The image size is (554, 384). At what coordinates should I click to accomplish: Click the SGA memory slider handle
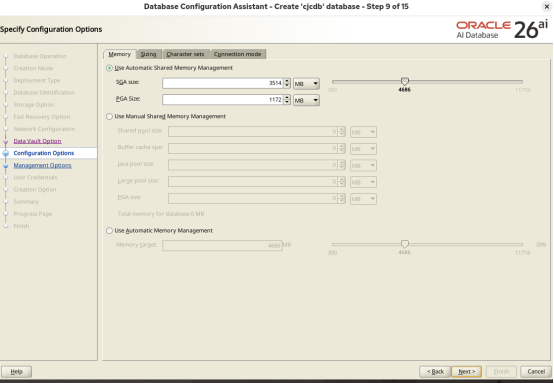[x=405, y=81]
